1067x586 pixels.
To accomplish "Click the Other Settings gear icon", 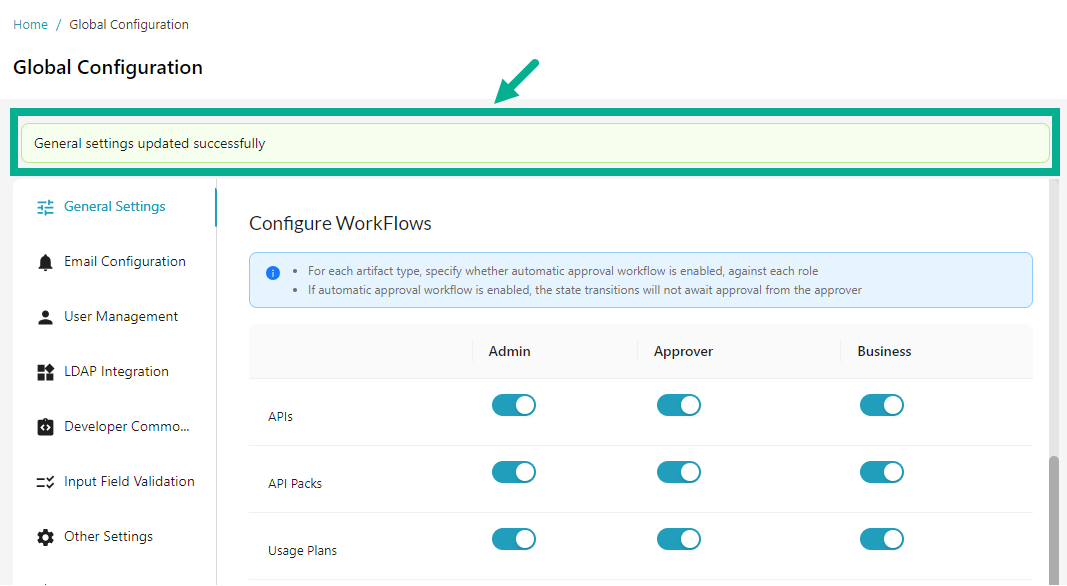I will pos(44,536).
